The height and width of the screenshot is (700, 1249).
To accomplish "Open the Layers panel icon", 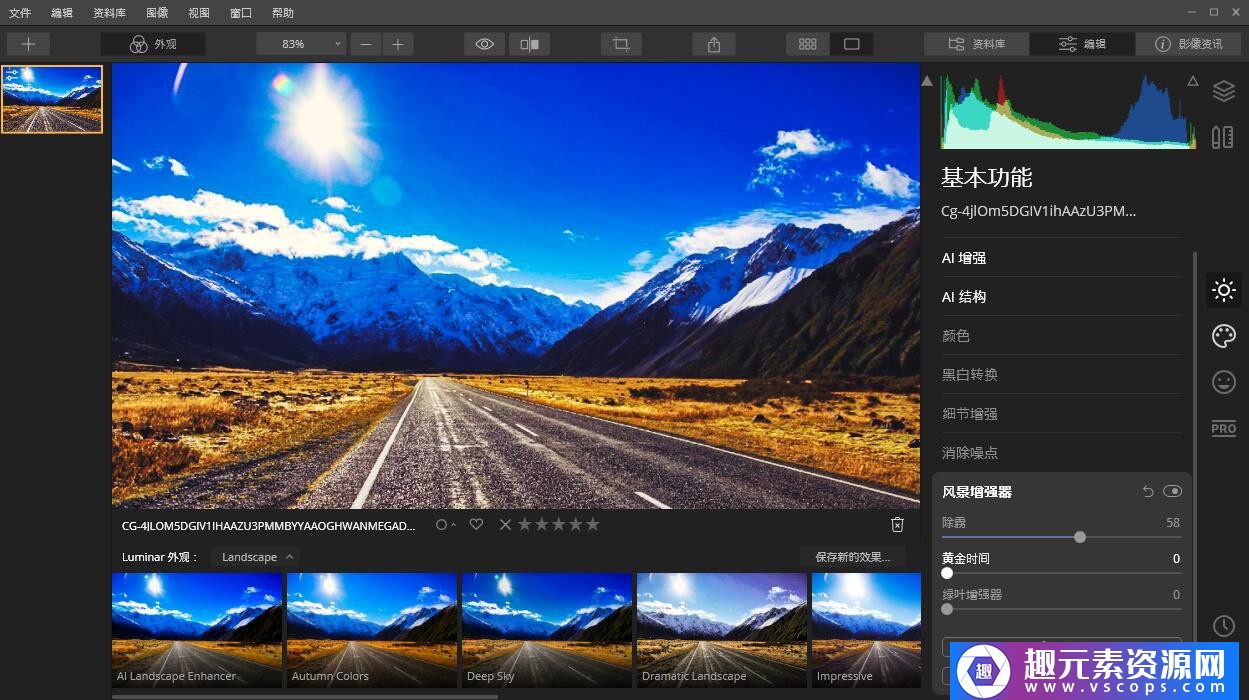I will coord(1223,91).
